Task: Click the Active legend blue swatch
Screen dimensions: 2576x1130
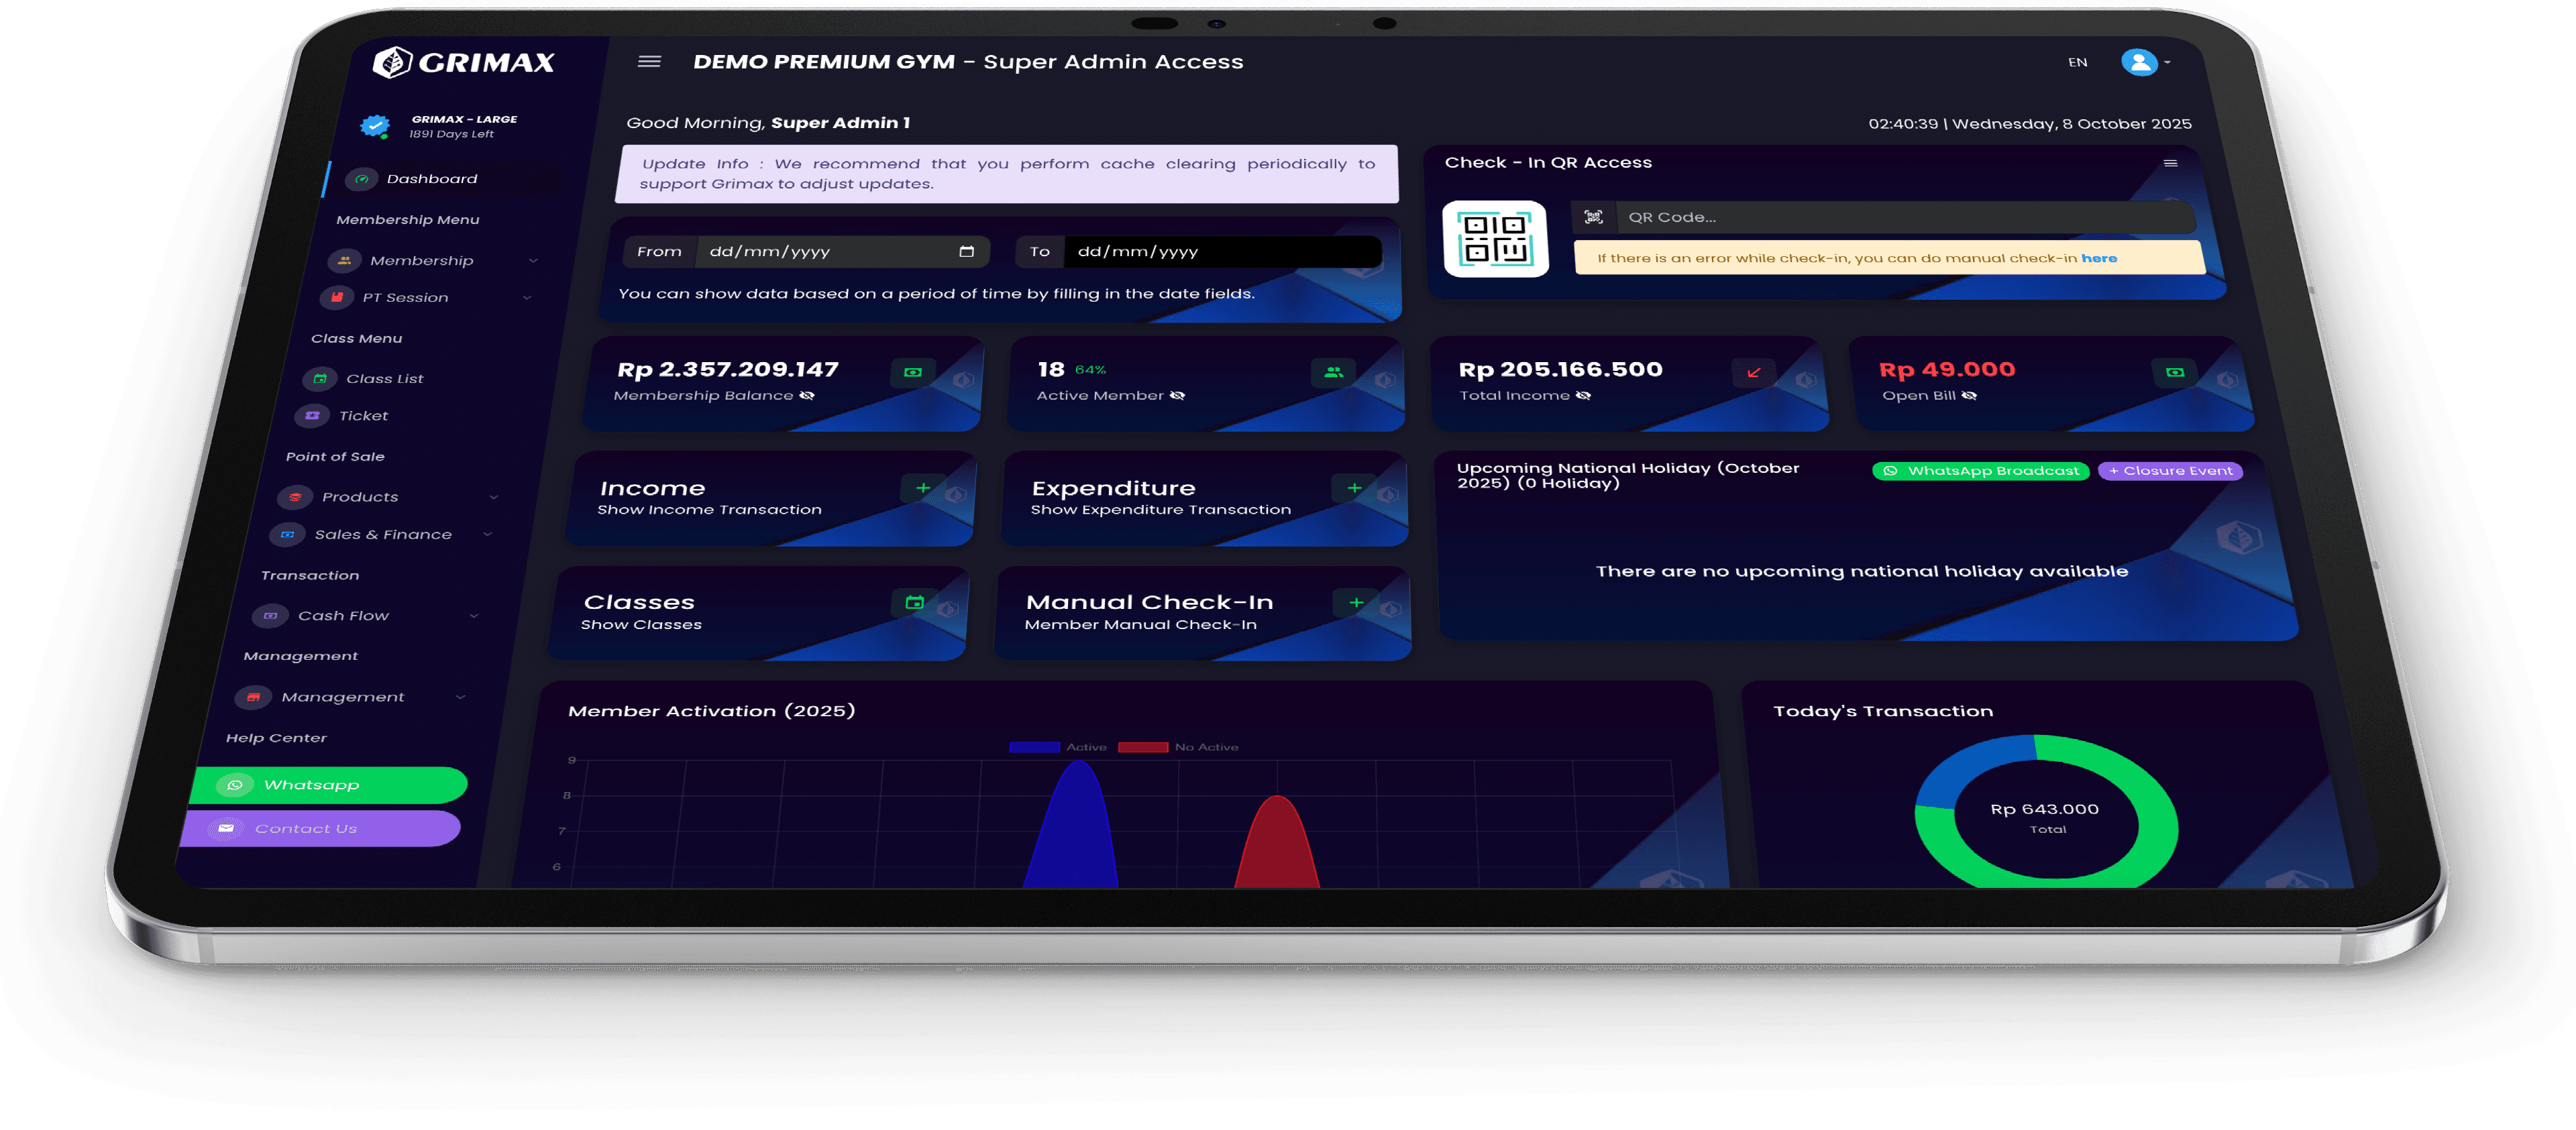Action: (x=1034, y=747)
